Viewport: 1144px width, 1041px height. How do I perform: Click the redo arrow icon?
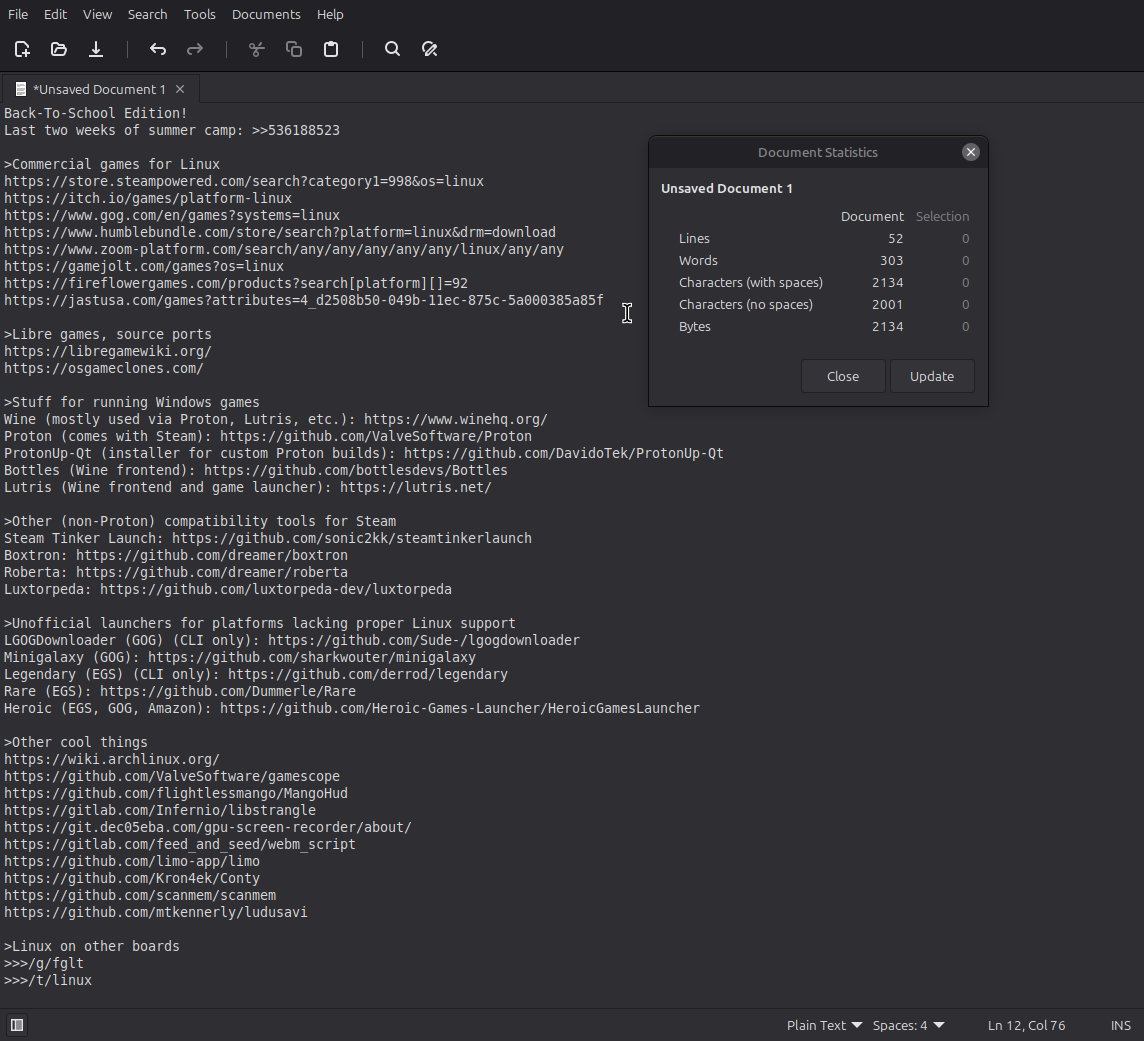tap(195, 49)
